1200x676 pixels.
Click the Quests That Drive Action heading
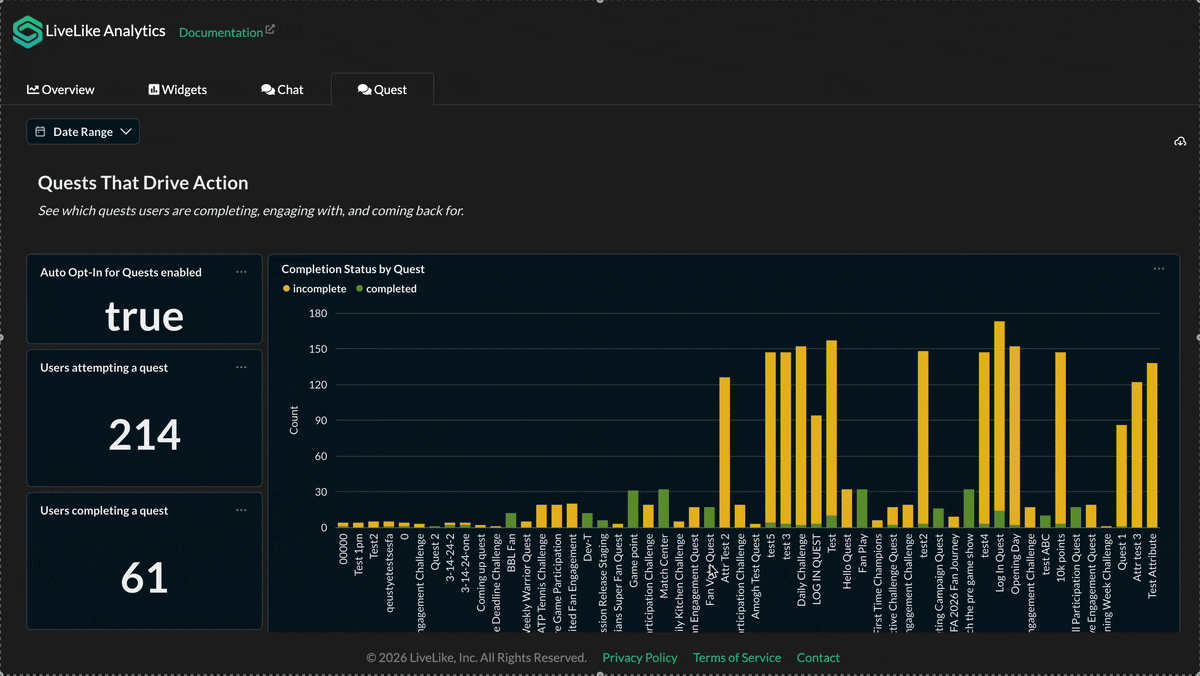click(x=143, y=183)
